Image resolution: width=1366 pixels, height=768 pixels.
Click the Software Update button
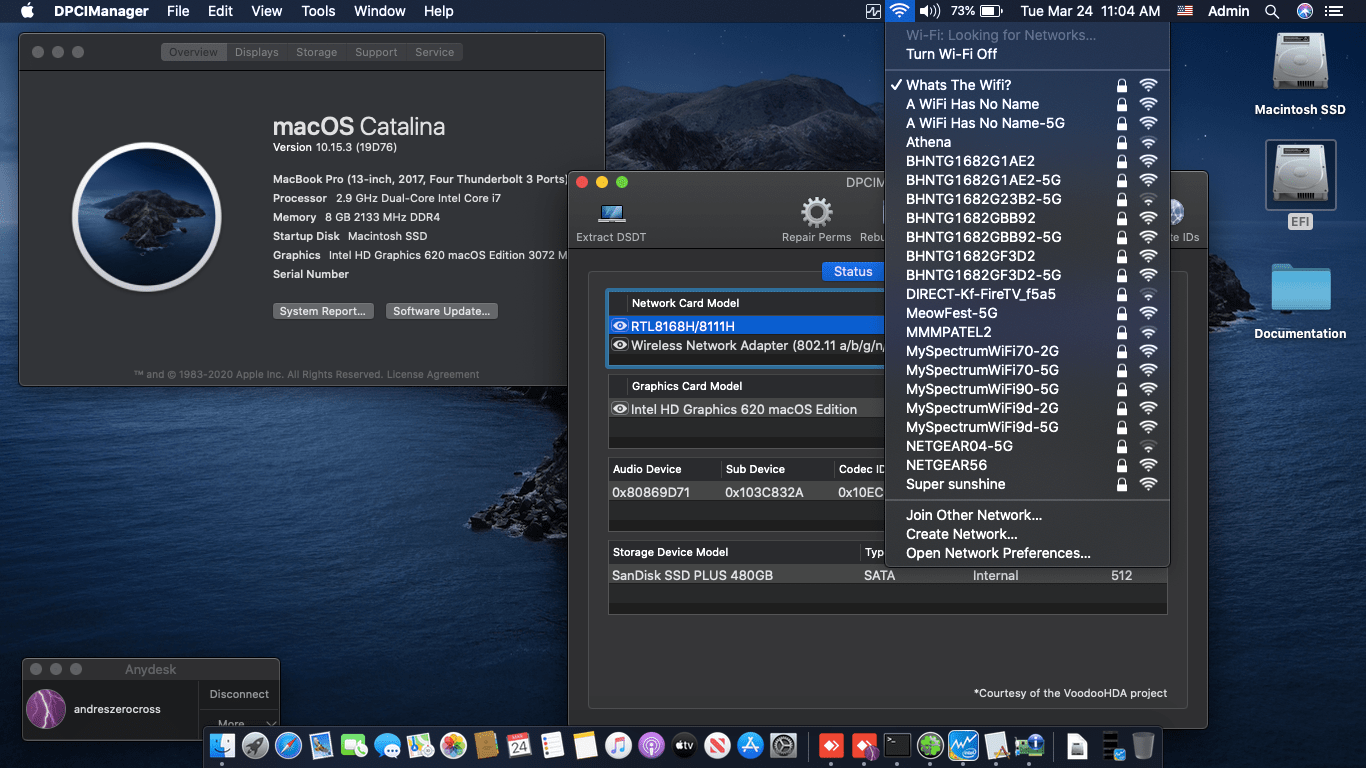(x=441, y=311)
